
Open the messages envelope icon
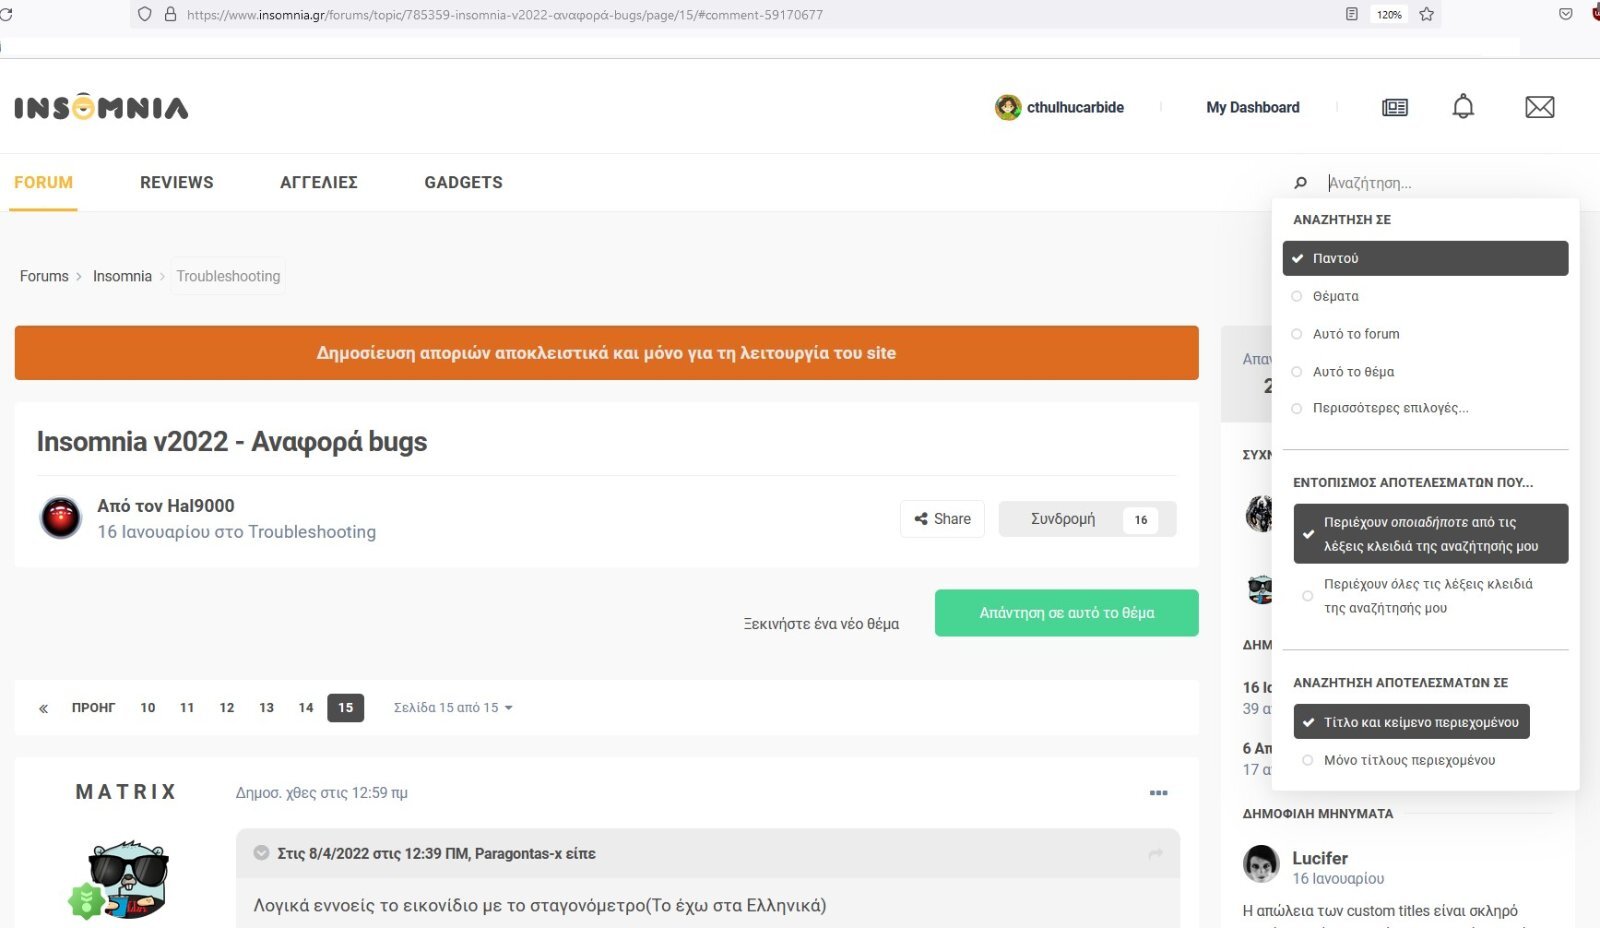click(1540, 107)
